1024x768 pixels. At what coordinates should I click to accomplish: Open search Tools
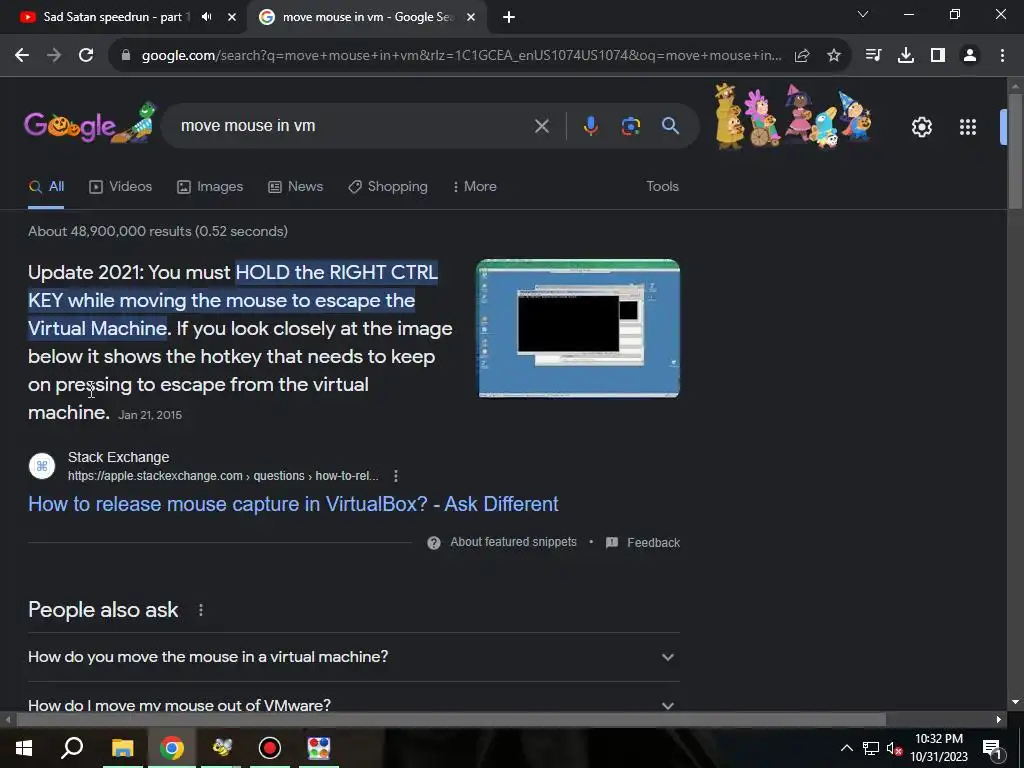click(x=662, y=187)
